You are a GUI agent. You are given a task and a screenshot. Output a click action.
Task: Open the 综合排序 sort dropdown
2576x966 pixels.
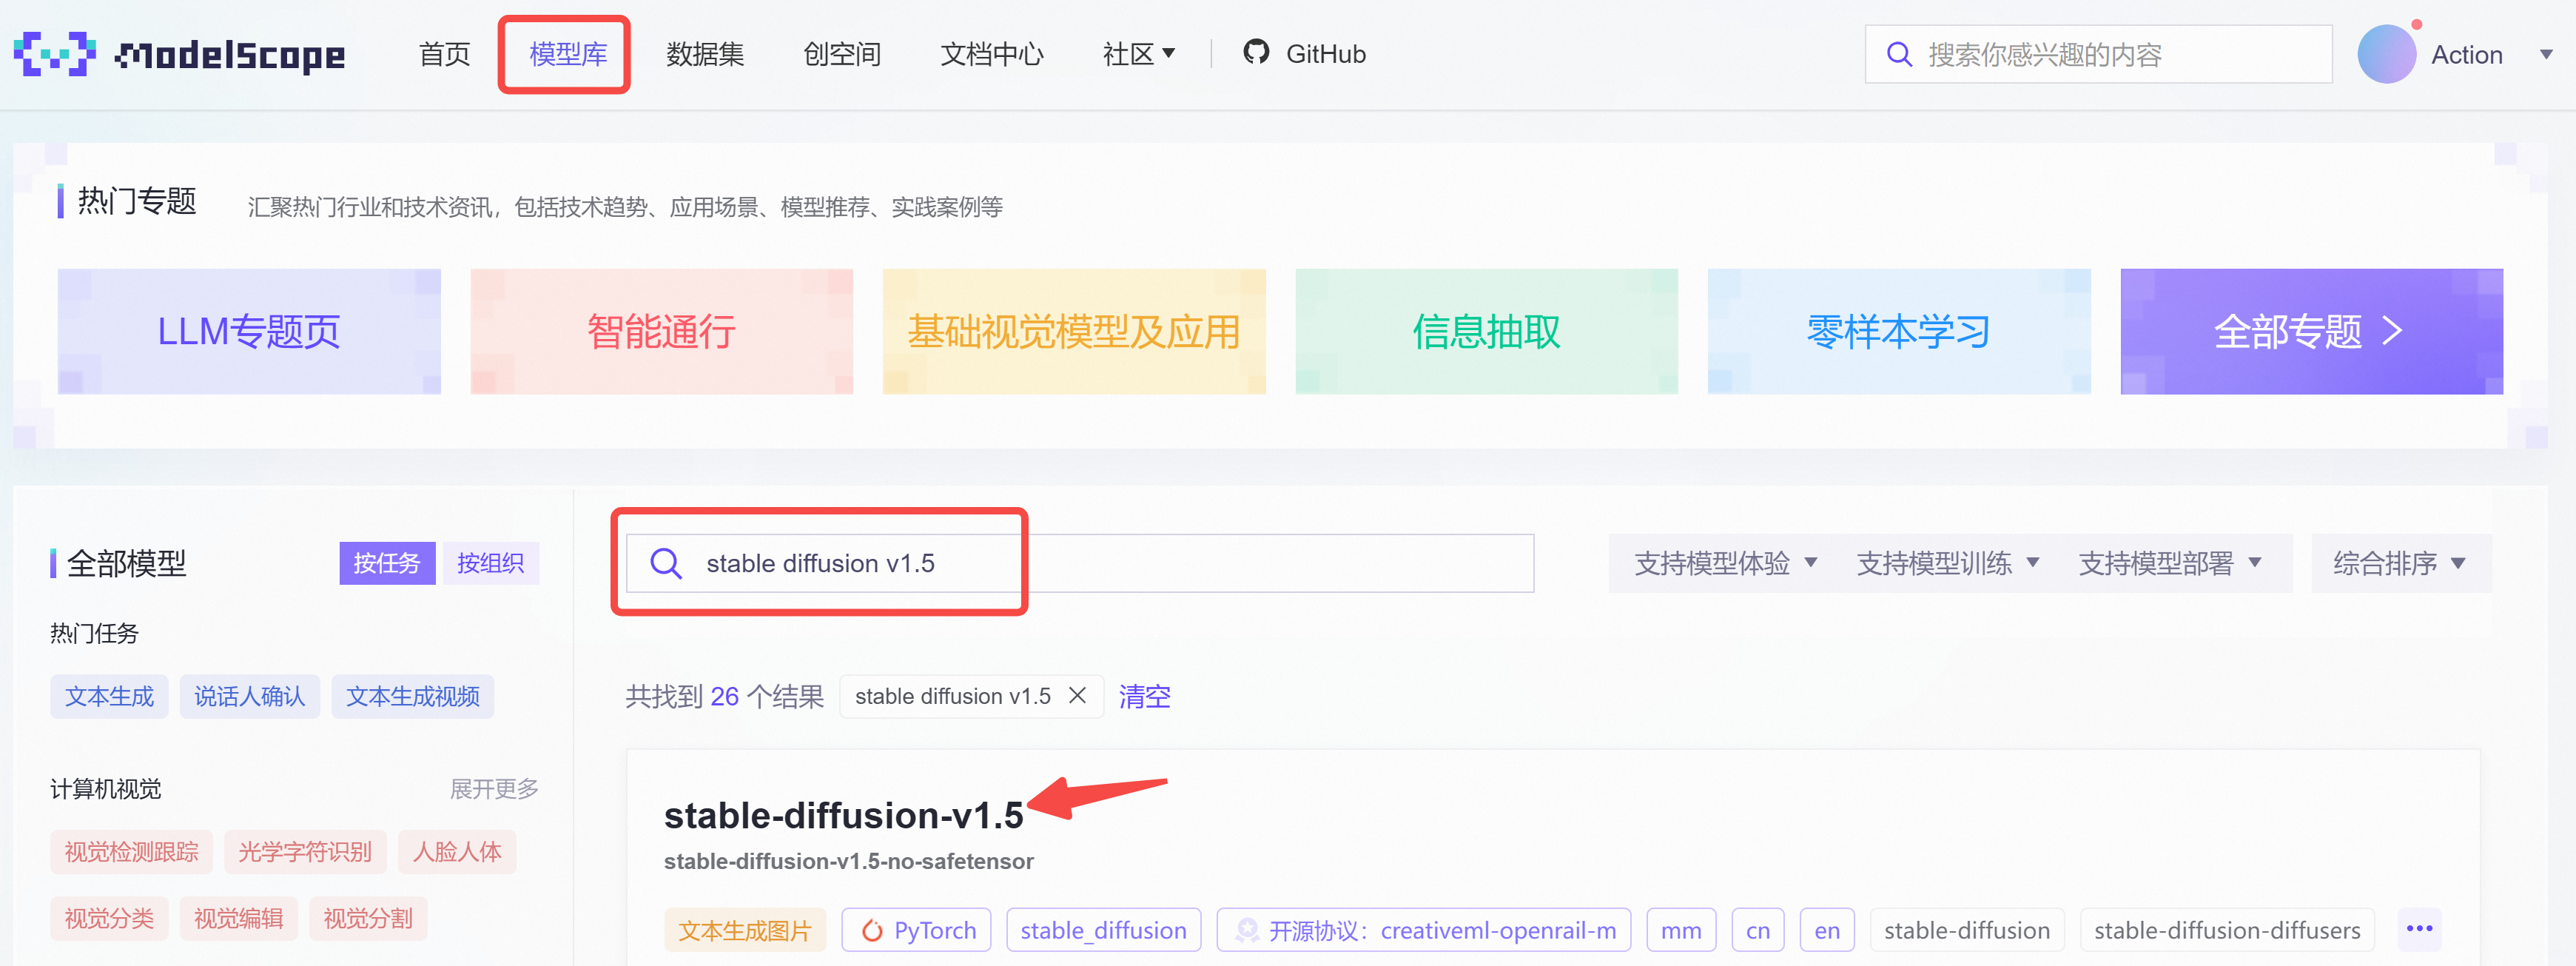(x=2400, y=563)
